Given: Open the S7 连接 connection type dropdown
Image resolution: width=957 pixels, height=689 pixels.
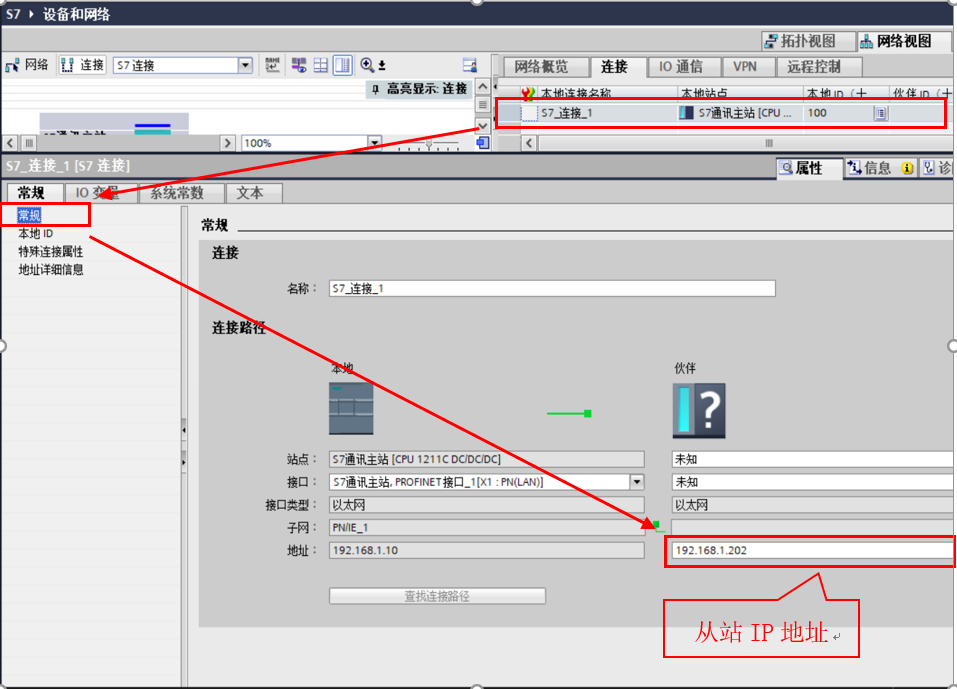Looking at the screenshot, I should pos(245,65).
